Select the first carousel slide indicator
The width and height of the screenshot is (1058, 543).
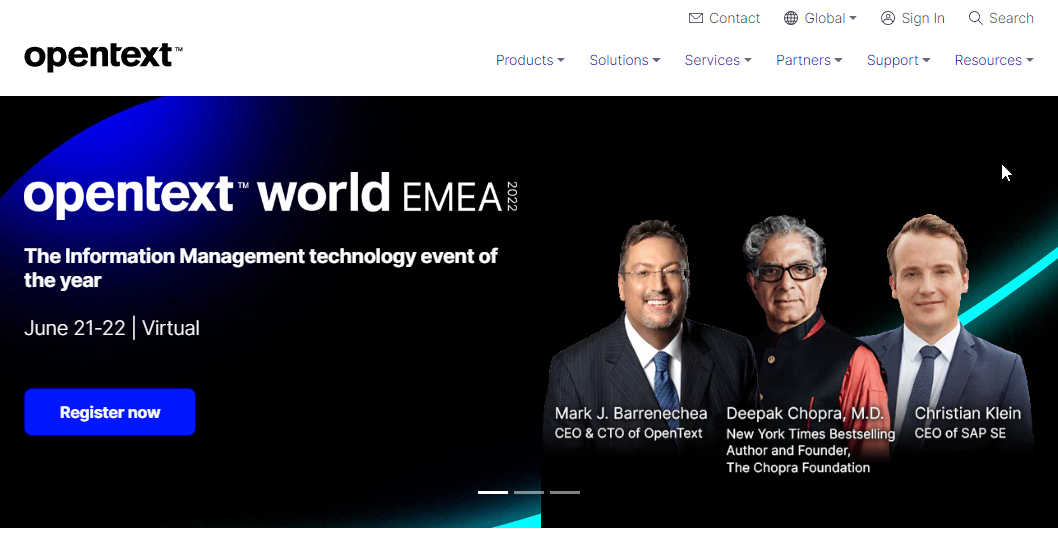click(493, 492)
